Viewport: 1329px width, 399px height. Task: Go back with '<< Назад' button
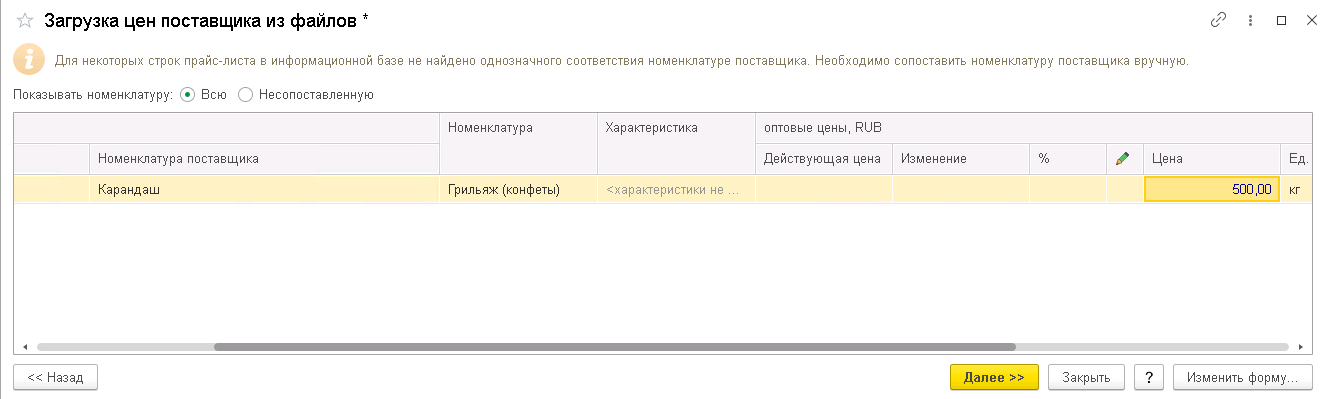click(55, 377)
